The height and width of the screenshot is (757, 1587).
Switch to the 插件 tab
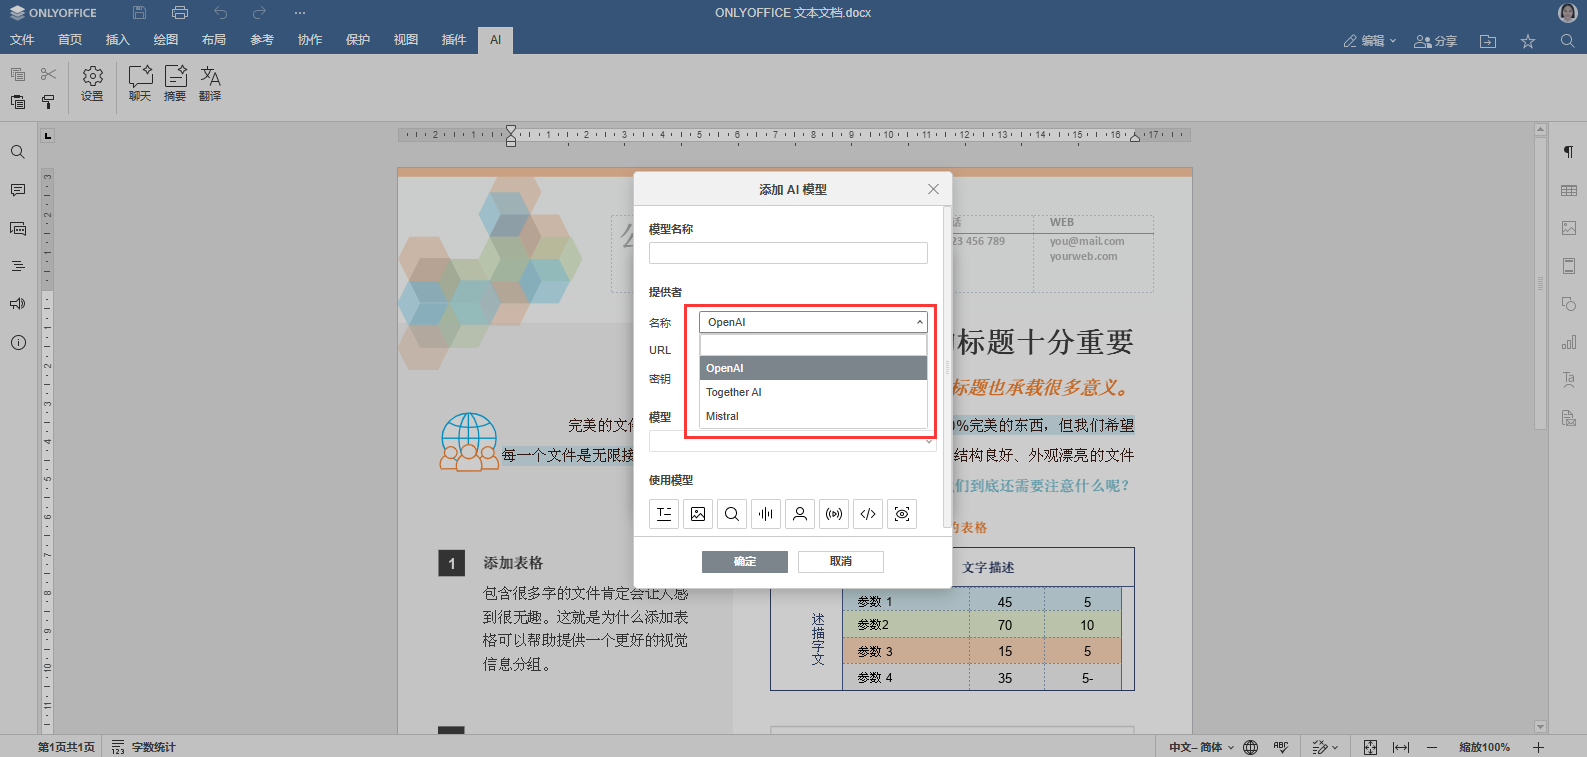click(x=454, y=40)
